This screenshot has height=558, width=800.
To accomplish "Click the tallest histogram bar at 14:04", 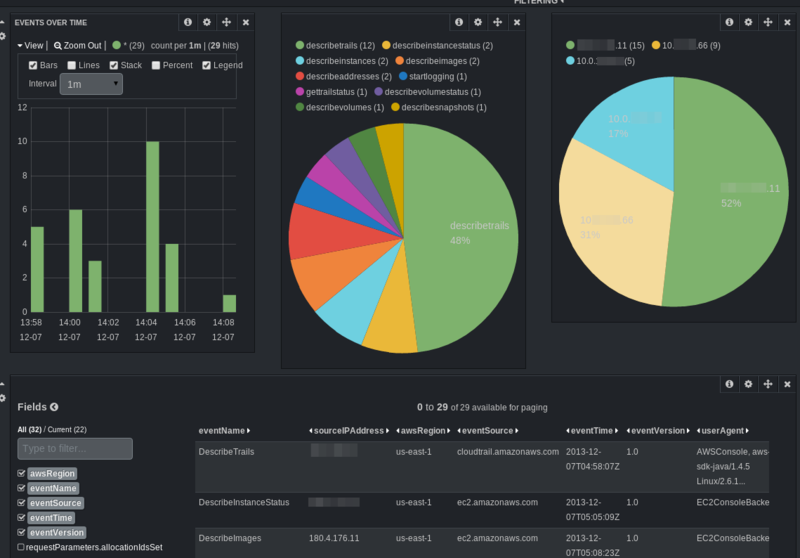I will tap(153, 226).
